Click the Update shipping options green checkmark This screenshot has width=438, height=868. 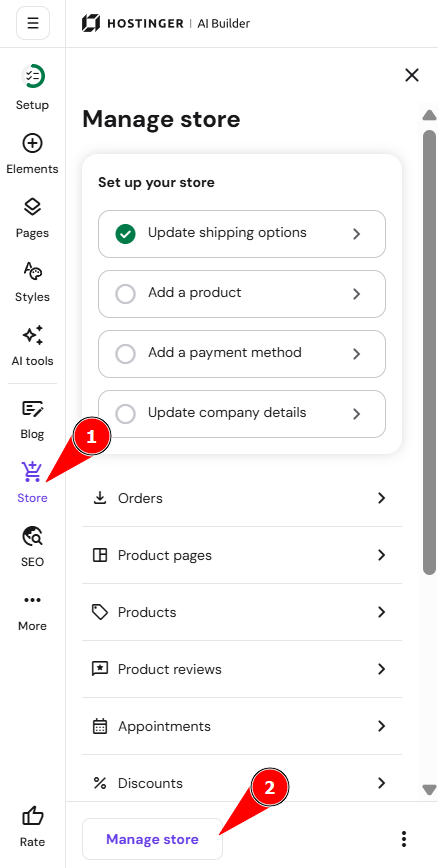coord(126,234)
